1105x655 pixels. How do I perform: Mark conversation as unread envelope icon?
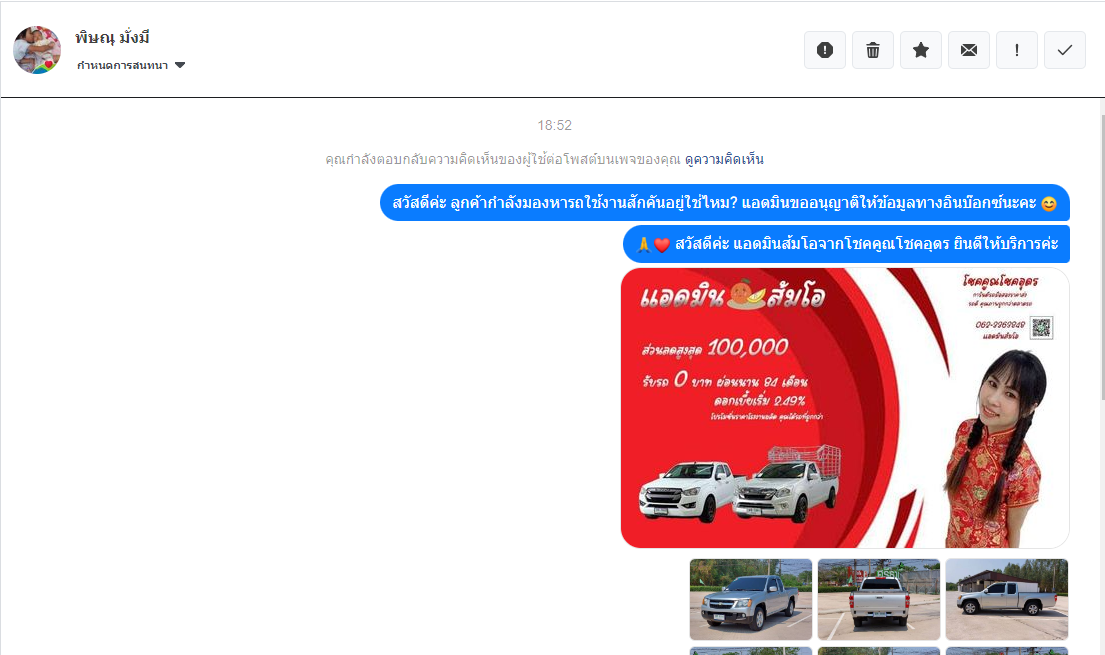968,50
